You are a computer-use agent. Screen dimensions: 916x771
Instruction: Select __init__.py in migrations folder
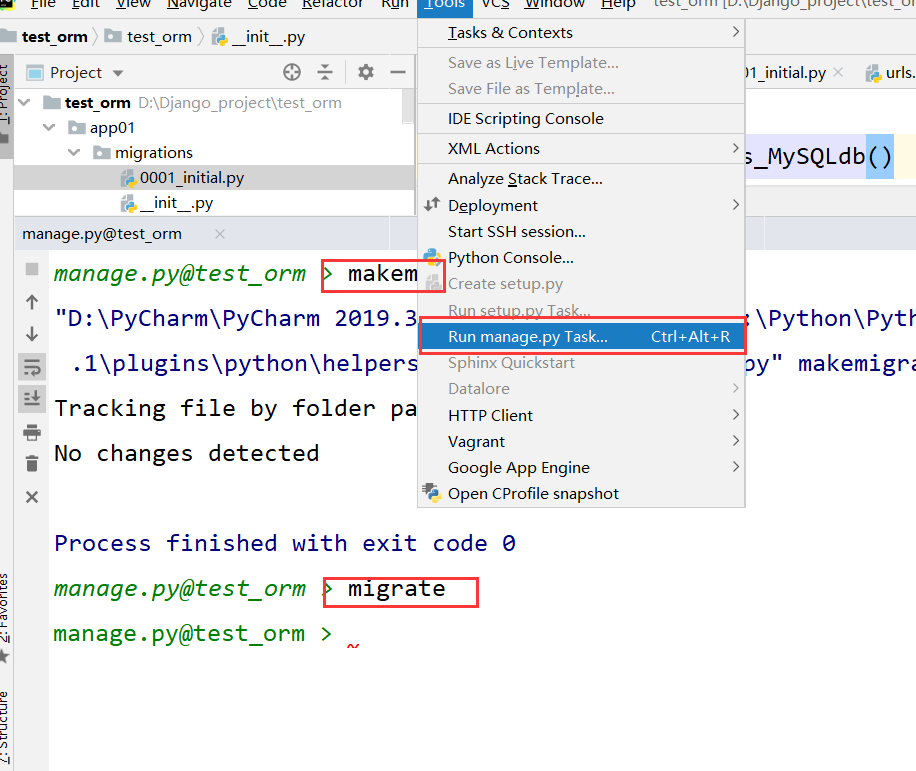tap(214, 203)
